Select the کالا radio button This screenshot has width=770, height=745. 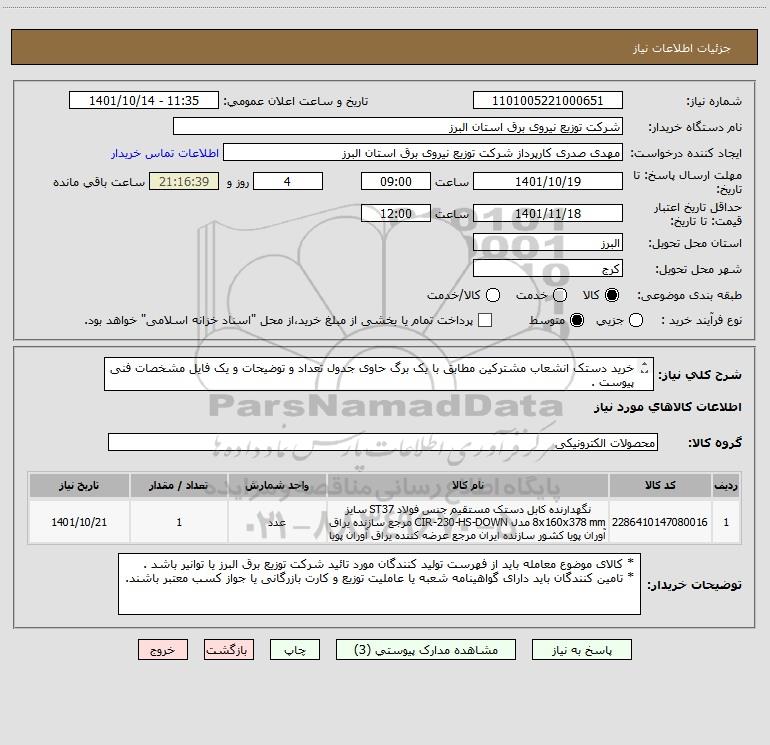tap(612, 295)
